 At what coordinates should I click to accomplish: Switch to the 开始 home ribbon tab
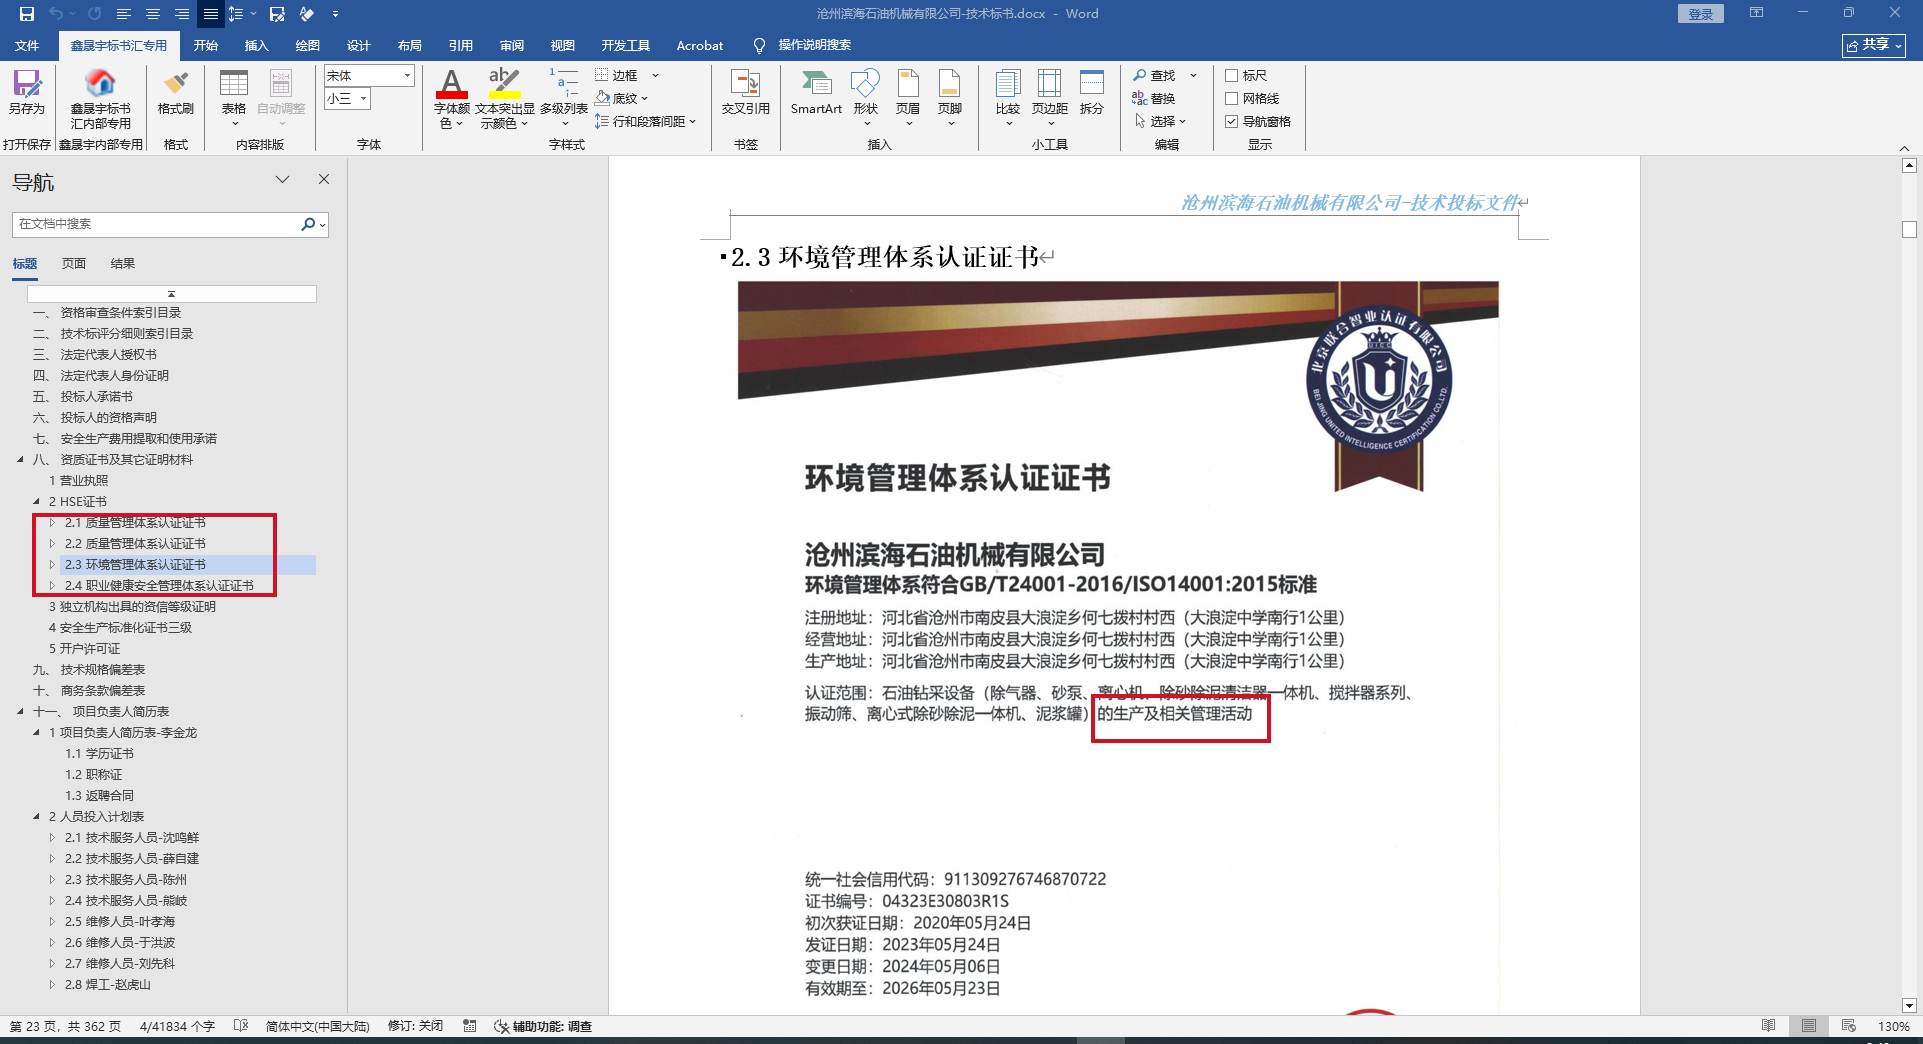(x=206, y=45)
